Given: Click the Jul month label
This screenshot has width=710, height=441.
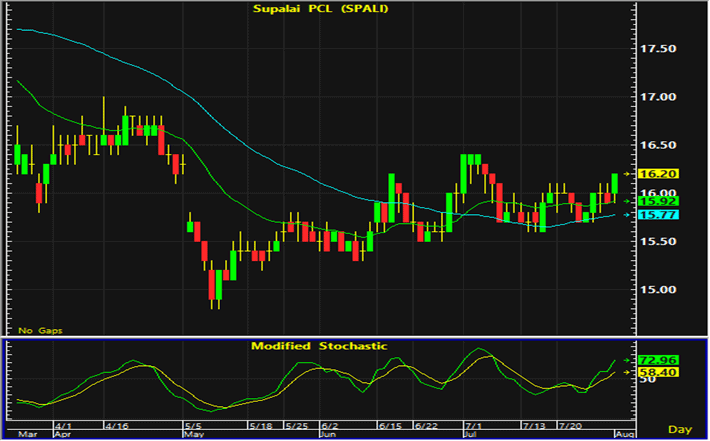Looking at the screenshot, I should point(471,435).
